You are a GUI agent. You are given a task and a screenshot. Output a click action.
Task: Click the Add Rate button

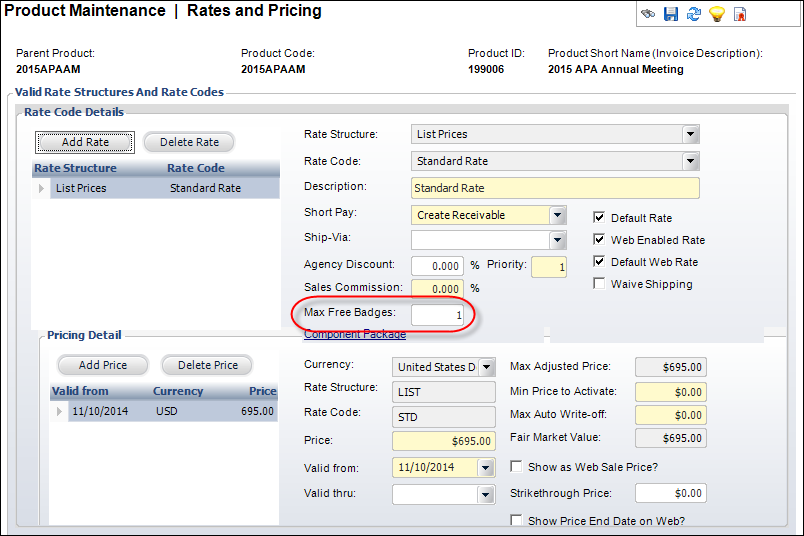(x=85, y=142)
